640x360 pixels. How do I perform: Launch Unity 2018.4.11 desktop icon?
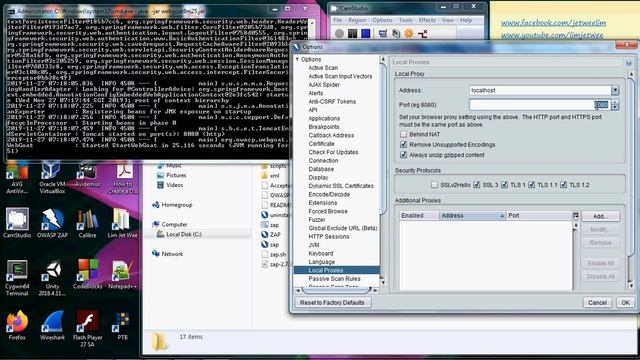coord(52,278)
